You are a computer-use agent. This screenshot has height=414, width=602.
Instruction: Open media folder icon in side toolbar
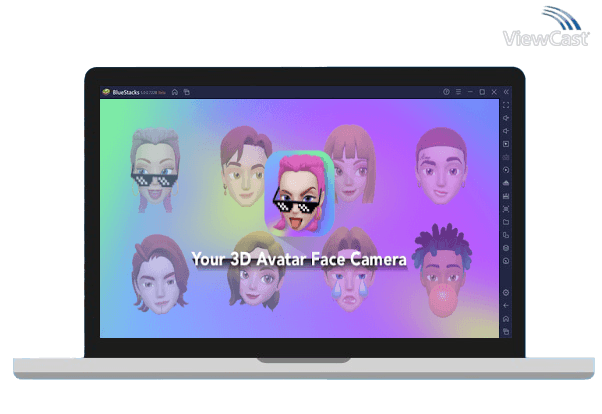pyautogui.click(x=506, y=222)
